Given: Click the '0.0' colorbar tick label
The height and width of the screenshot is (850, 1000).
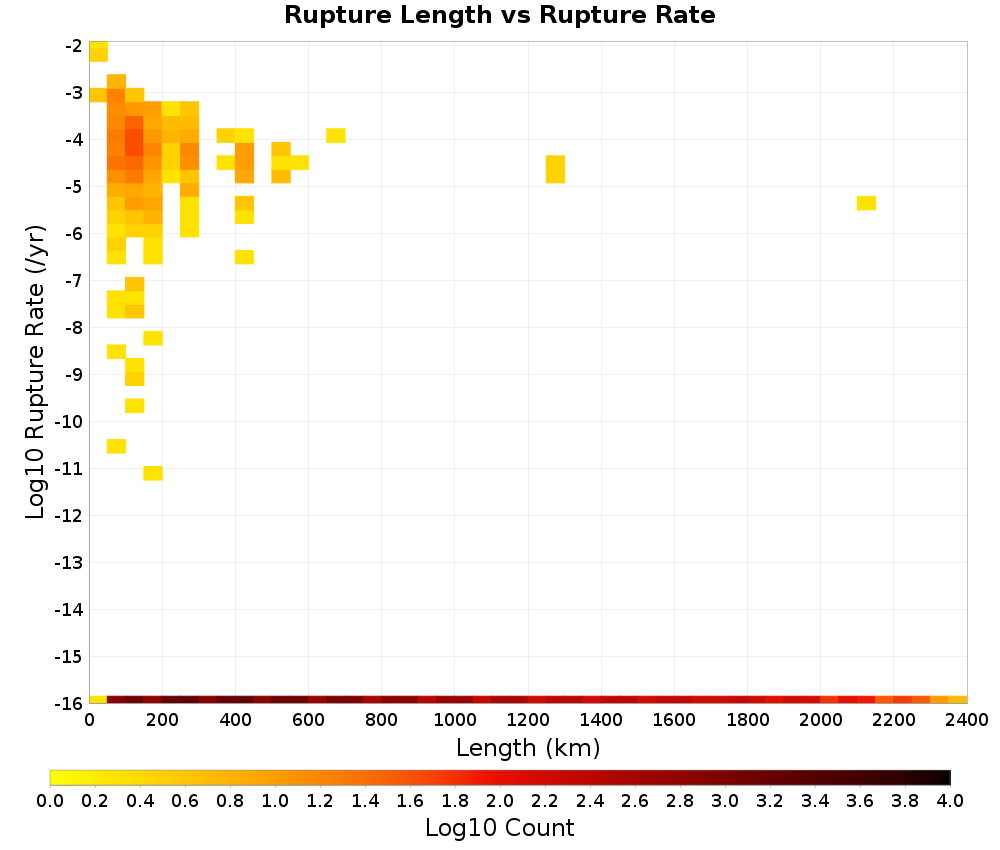Looking at the screenshot, I should [50, 800].
